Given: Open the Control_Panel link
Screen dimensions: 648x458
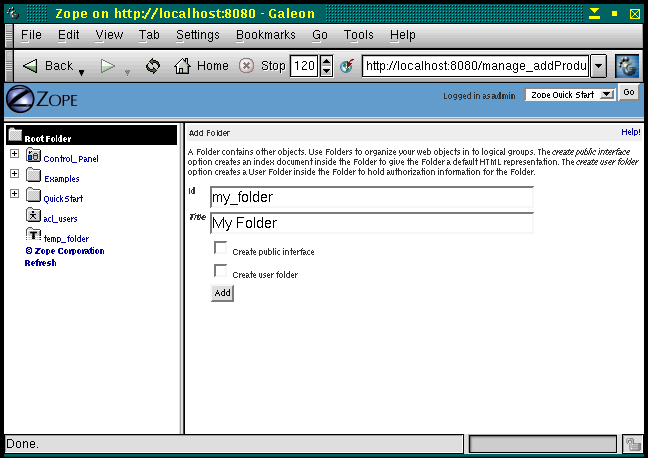Looking at the screenshot, I should point(71,159).
